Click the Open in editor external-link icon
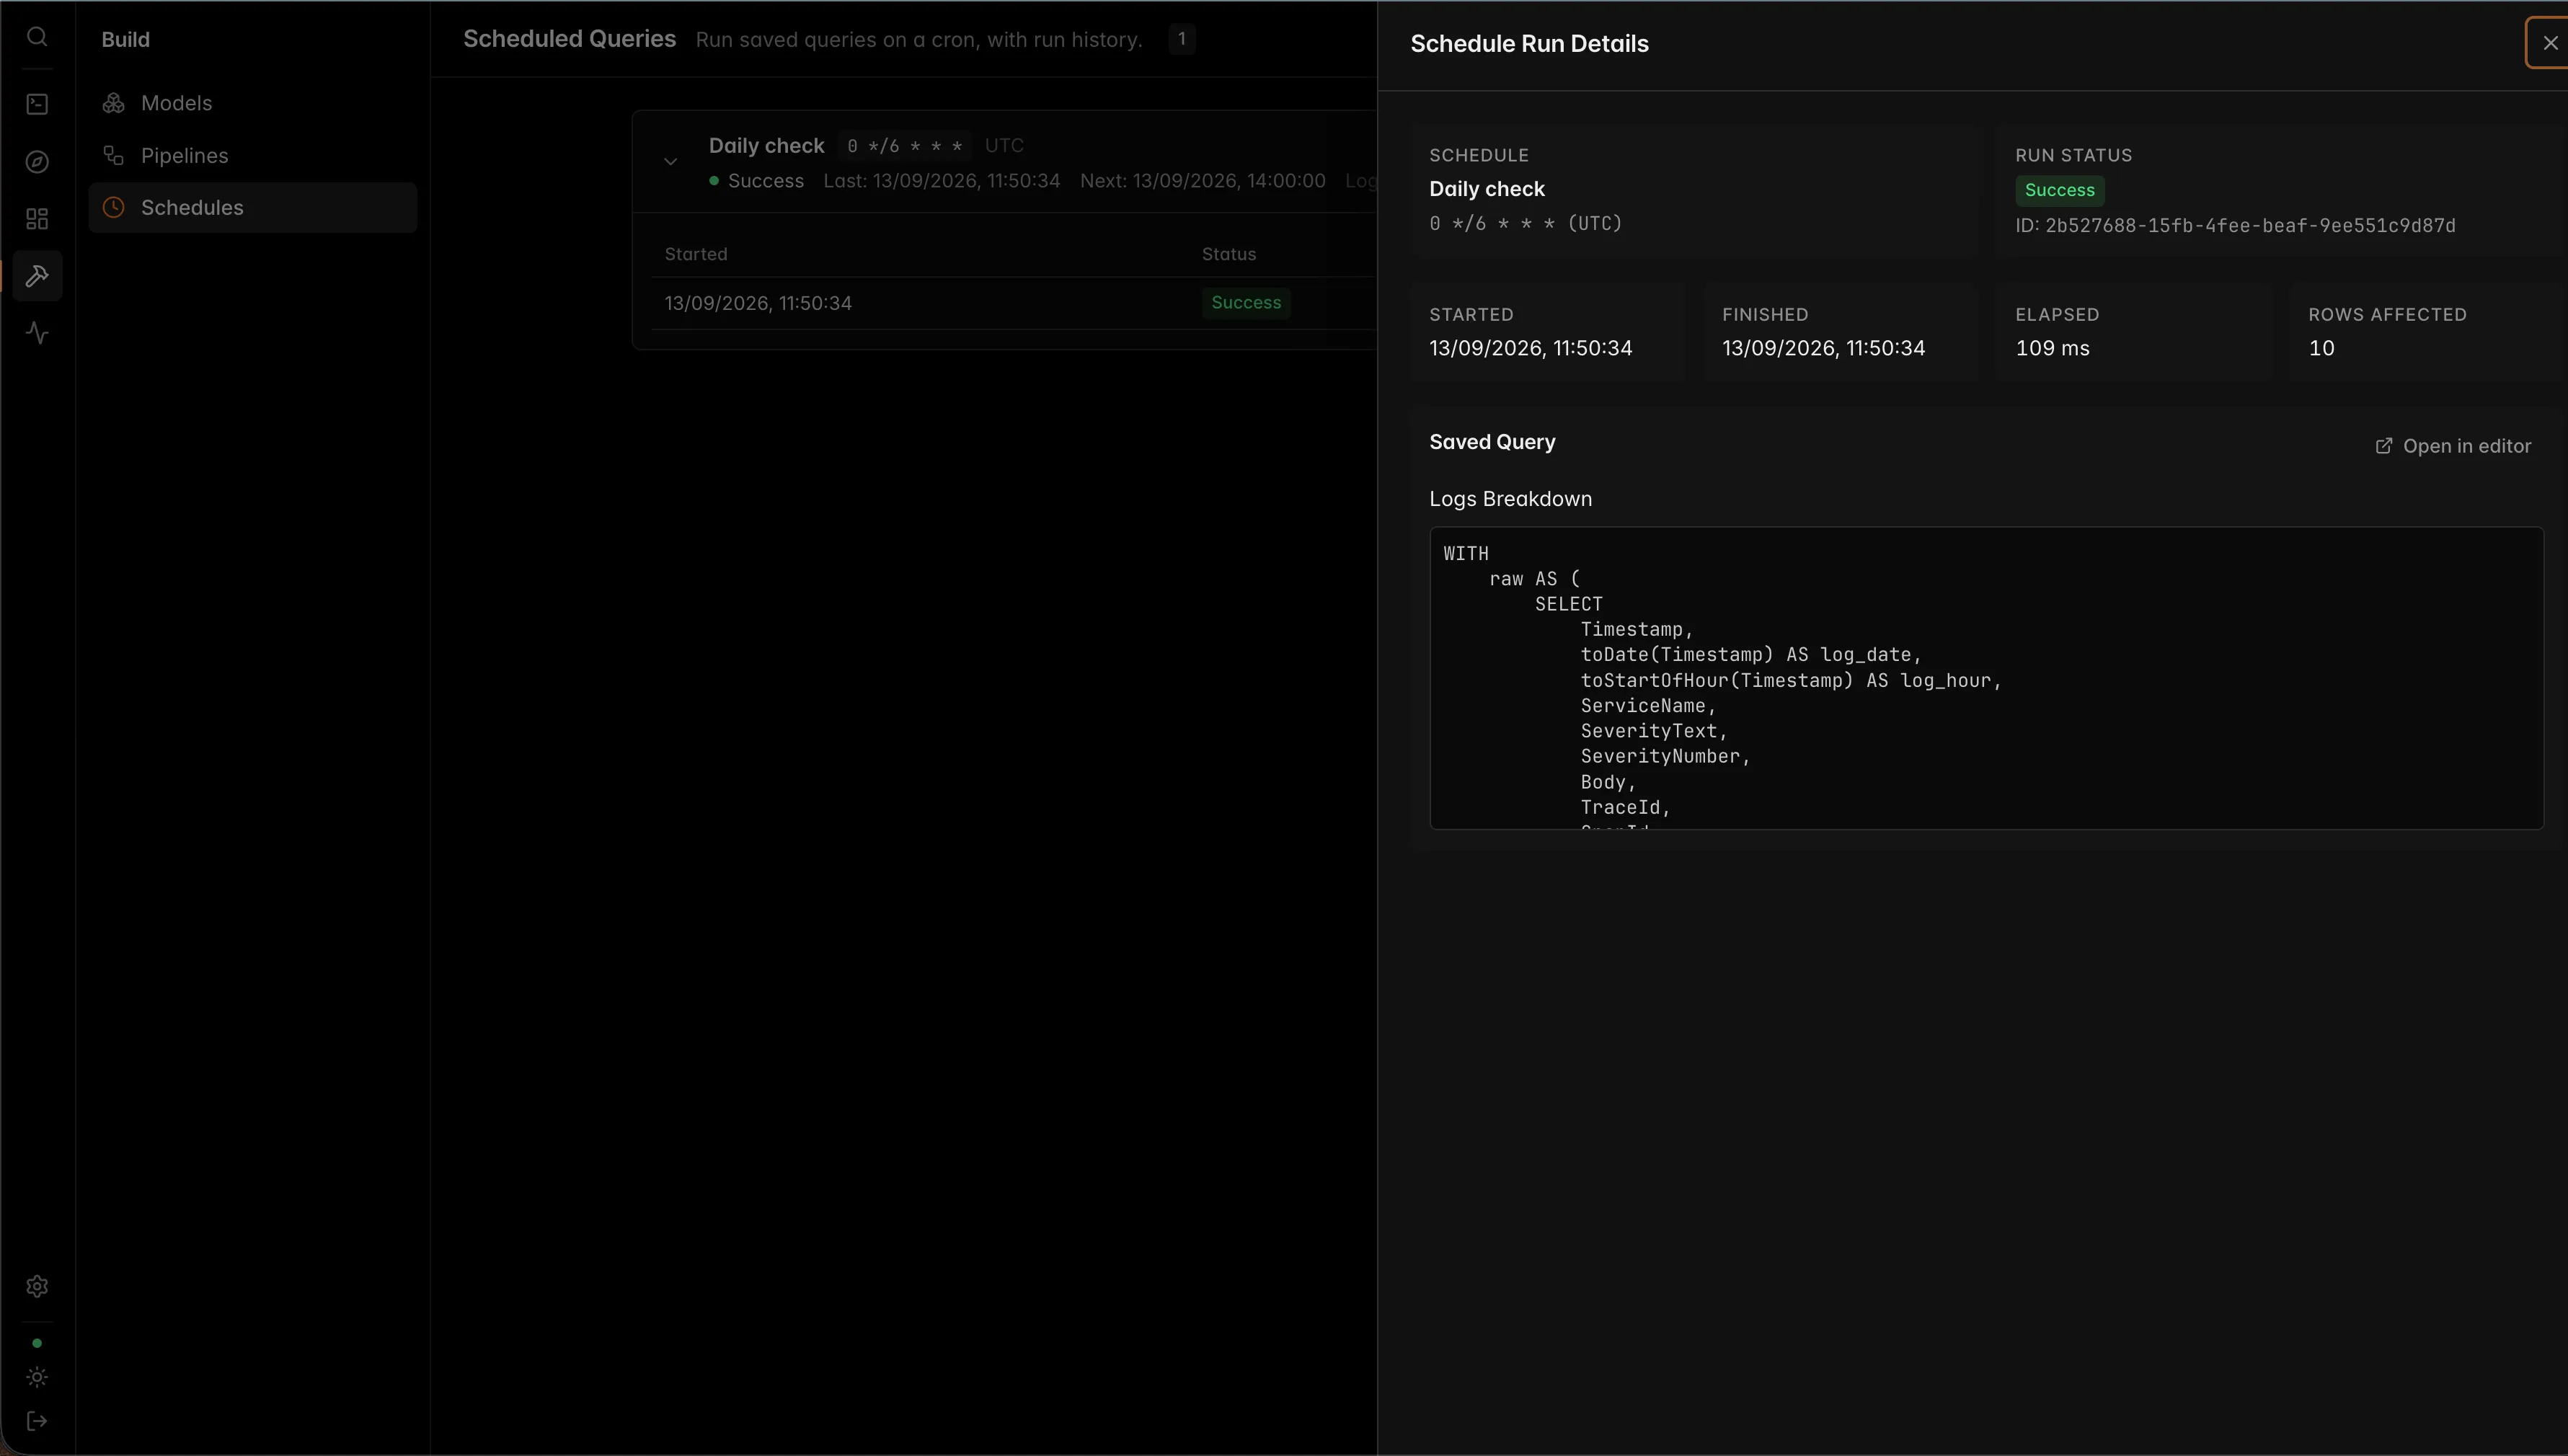 (x=2384, y=446)
